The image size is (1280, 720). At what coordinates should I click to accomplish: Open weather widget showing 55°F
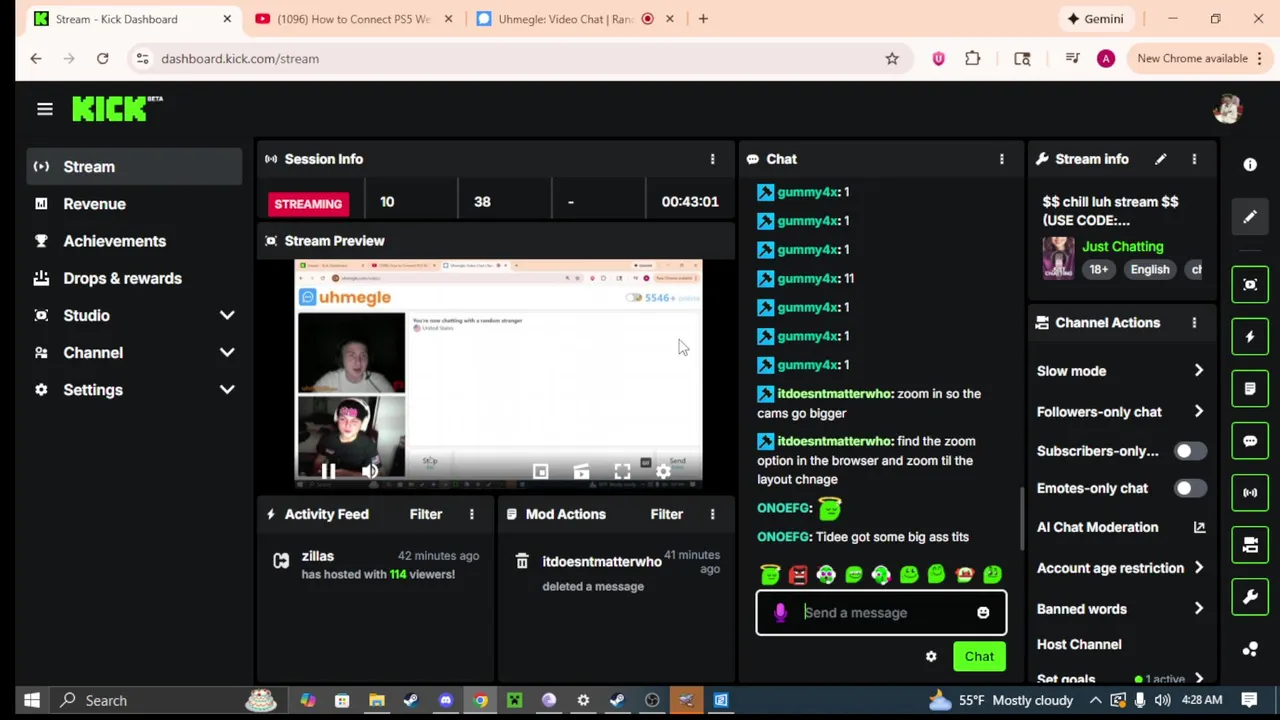point(1003,701)
